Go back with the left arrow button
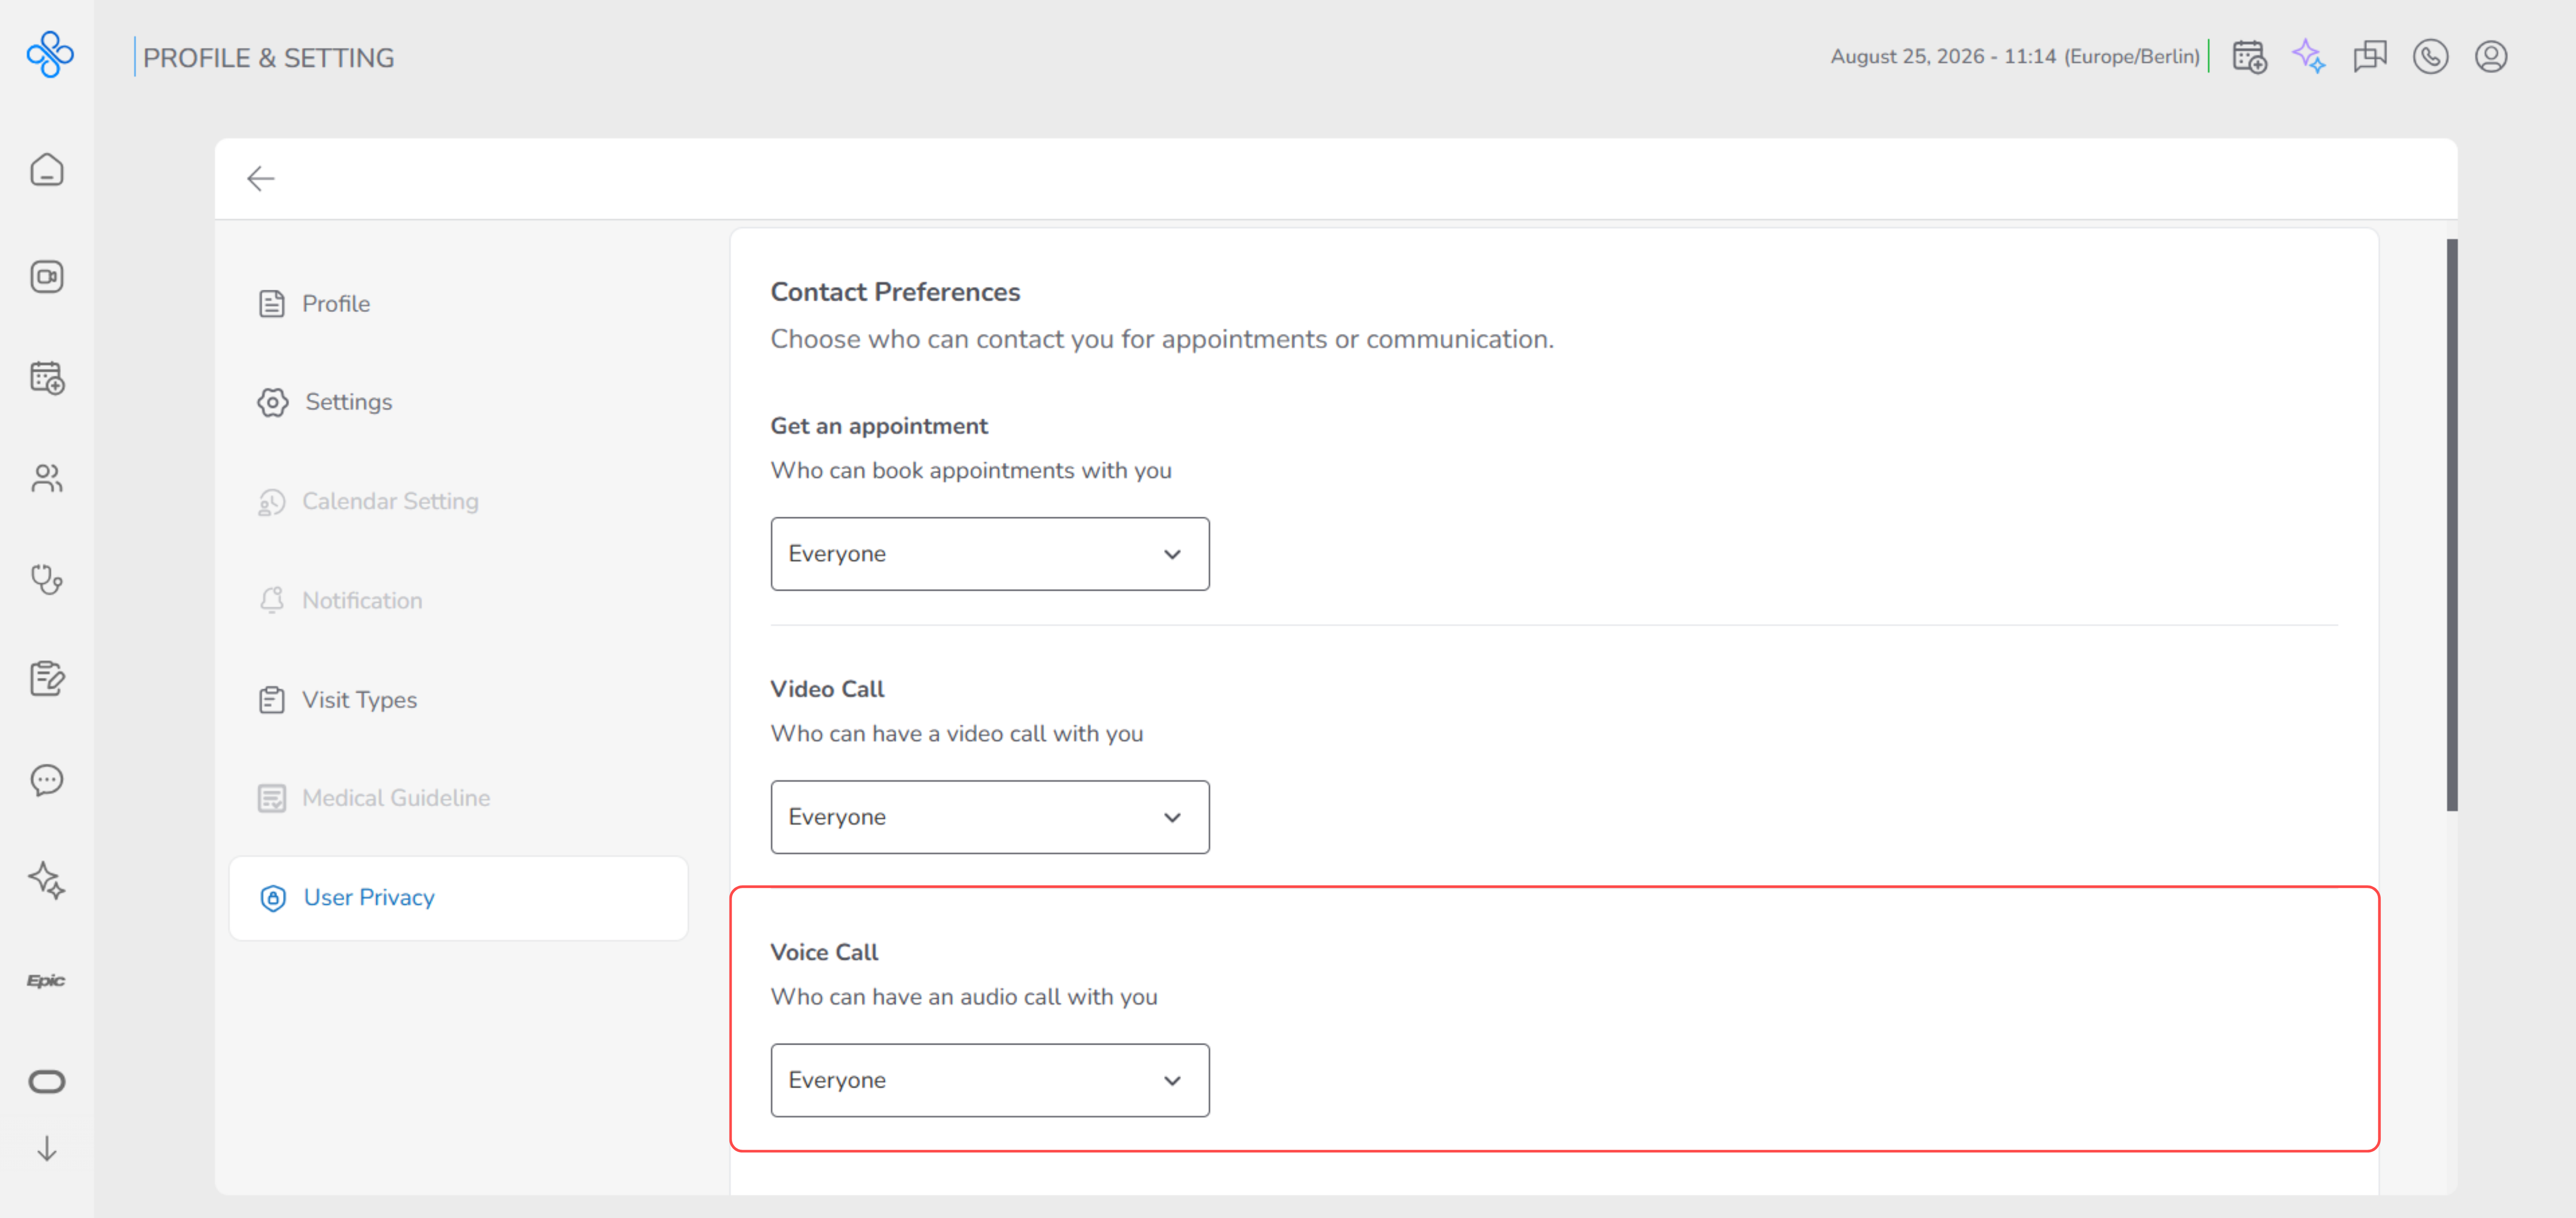The image size is (2576, 1218). click(260, 179)
